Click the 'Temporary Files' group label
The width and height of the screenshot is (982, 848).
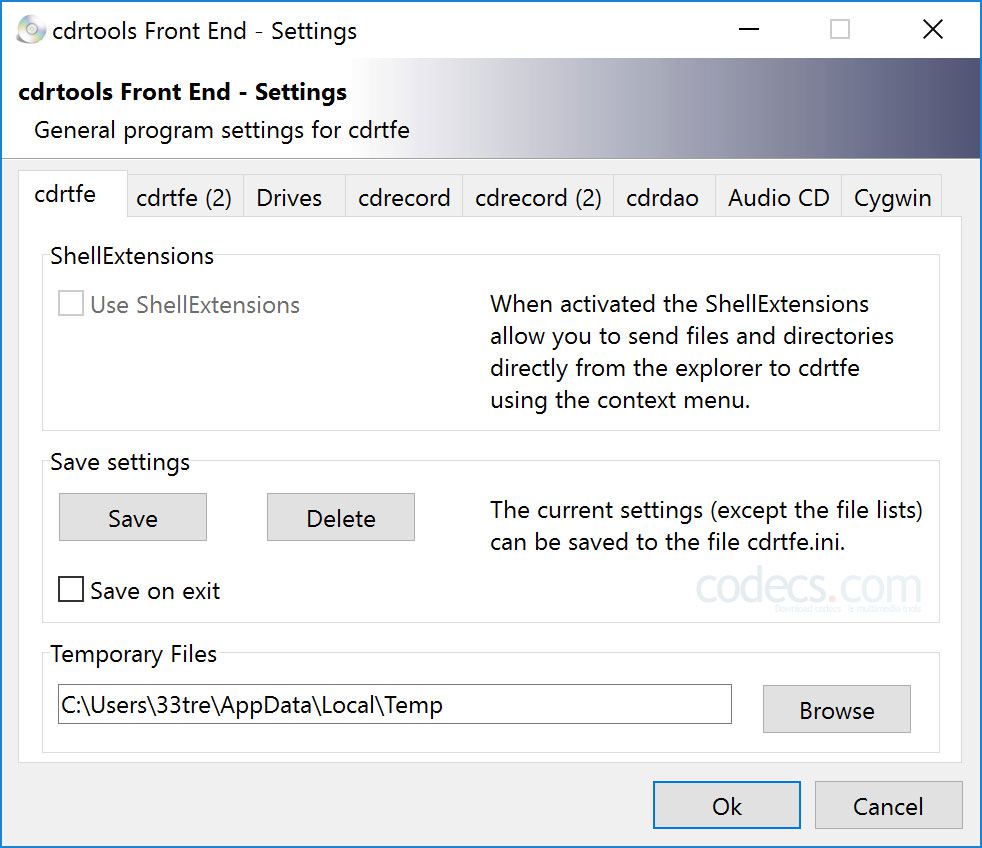pyautogui.click(x=133, y=654)
